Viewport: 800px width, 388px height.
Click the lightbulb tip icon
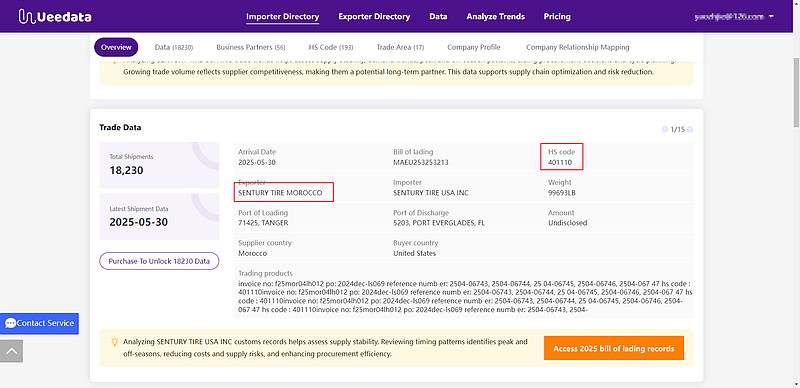(x=115, y=342)
